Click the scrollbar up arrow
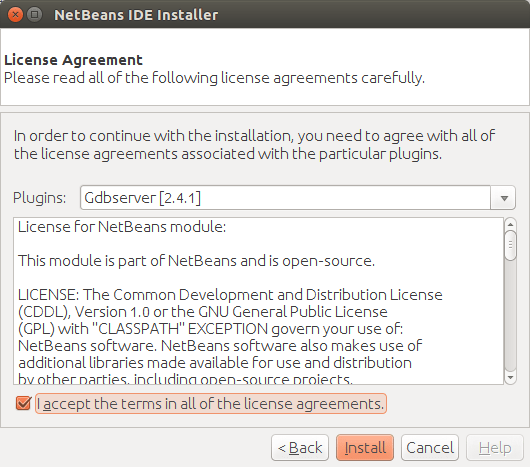The width and height of the screenshot is (530, 467). click(x=510, y=224)
